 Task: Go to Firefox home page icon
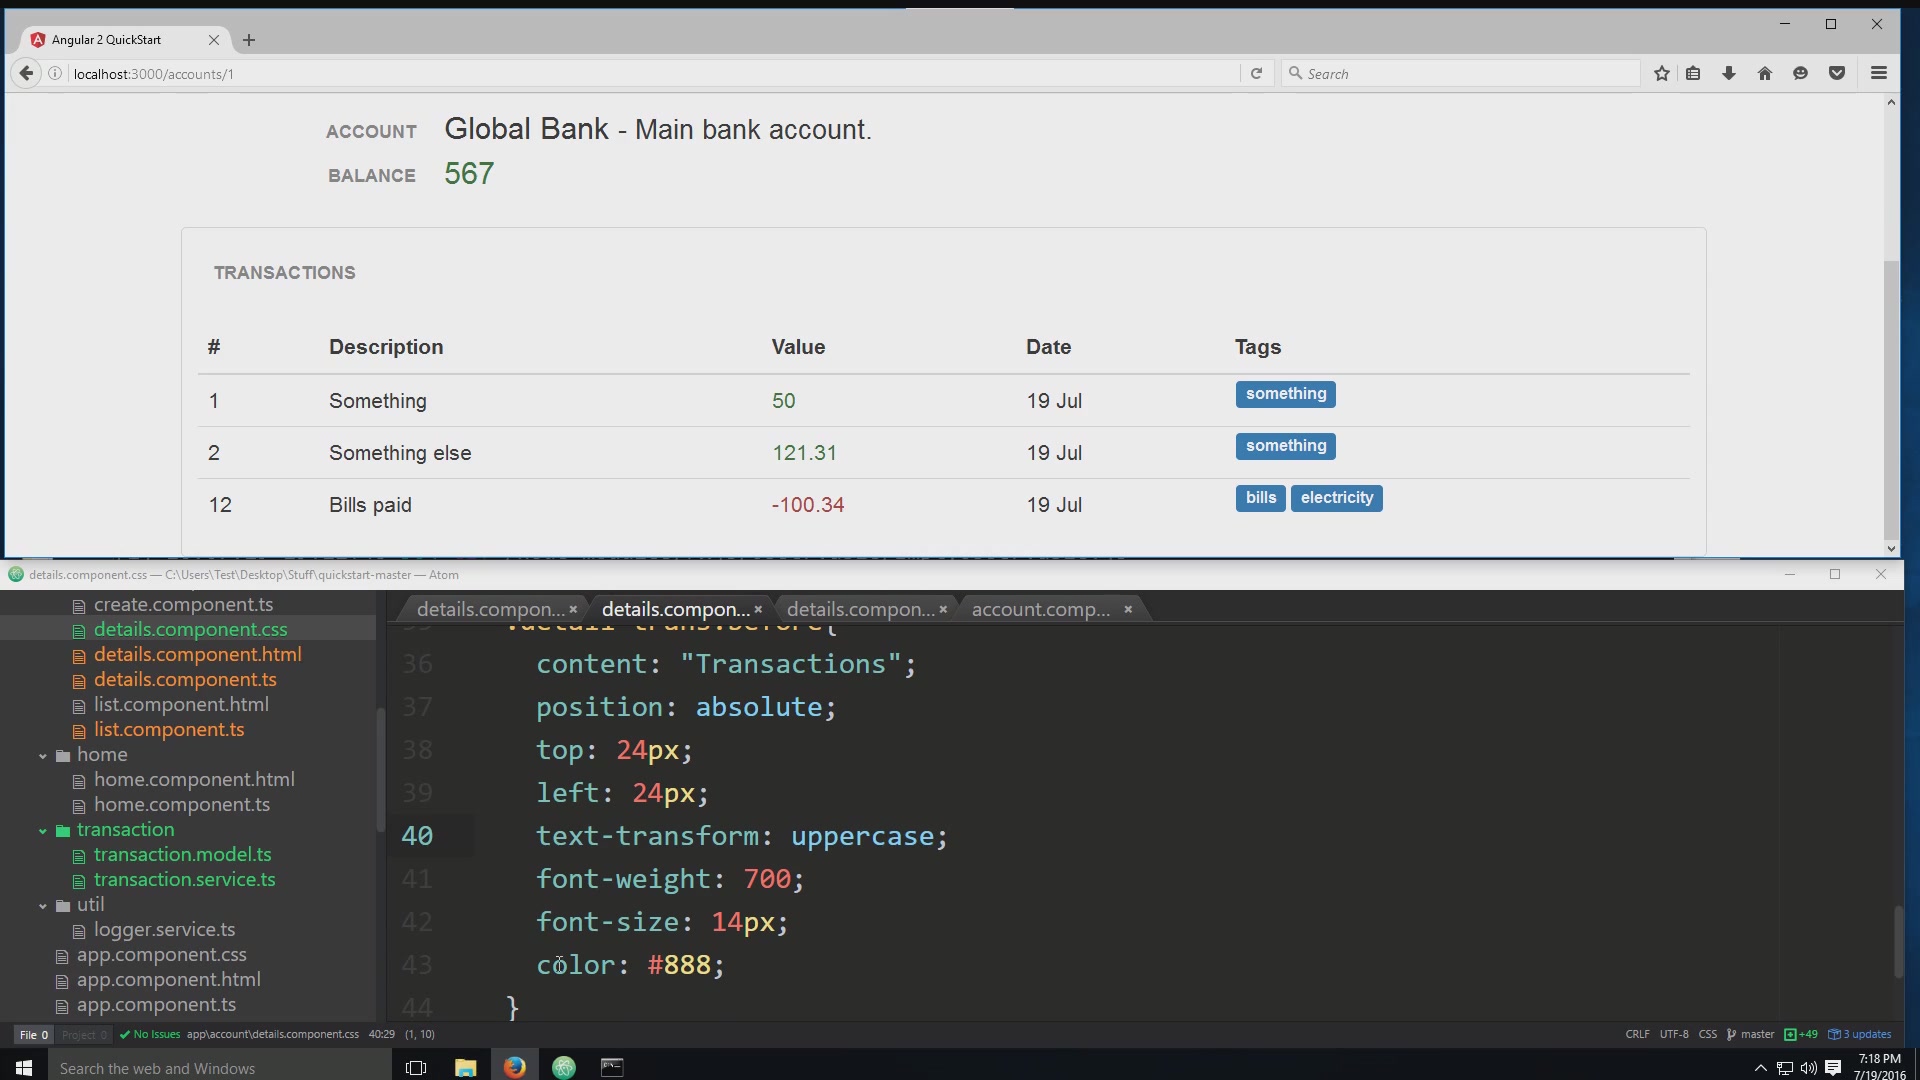[x=1765, y=73]
